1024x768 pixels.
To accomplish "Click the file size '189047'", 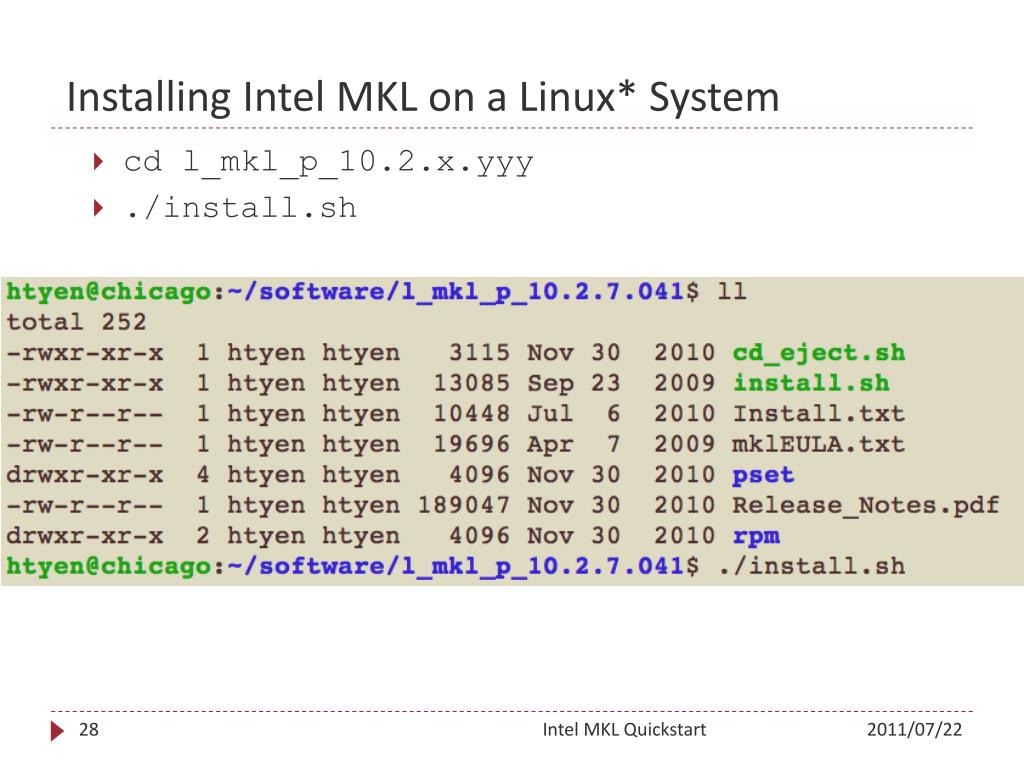I will click(x=464, y=505).
